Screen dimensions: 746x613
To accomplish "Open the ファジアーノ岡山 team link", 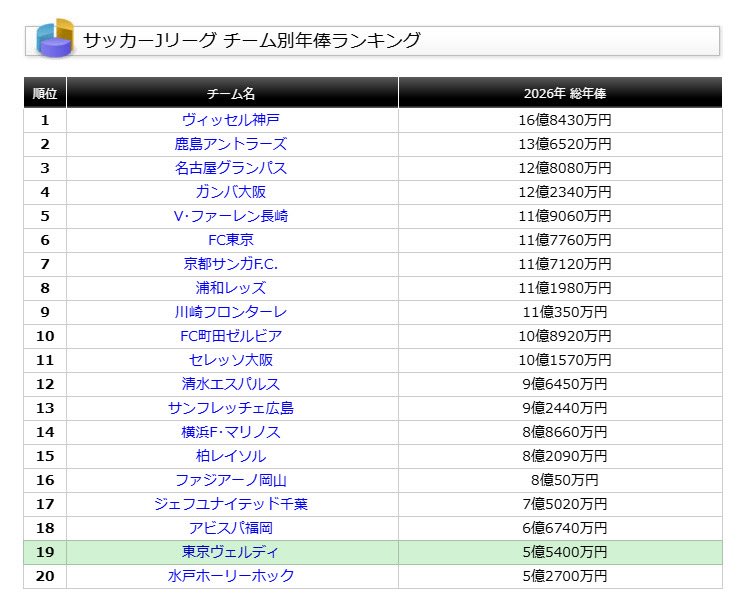I will tap(231, 480).
